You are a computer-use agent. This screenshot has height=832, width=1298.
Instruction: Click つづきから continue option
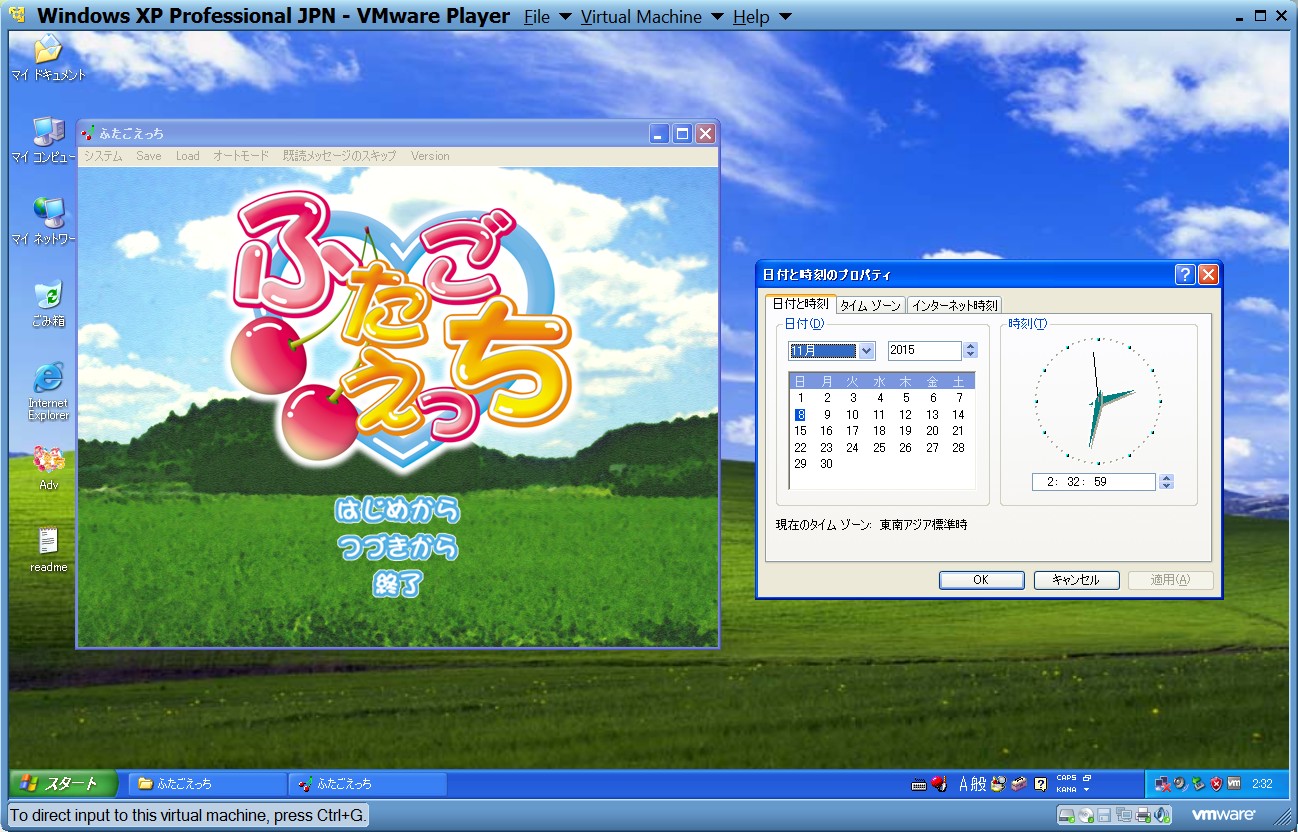pyautogui.click(x=398, y=547)
